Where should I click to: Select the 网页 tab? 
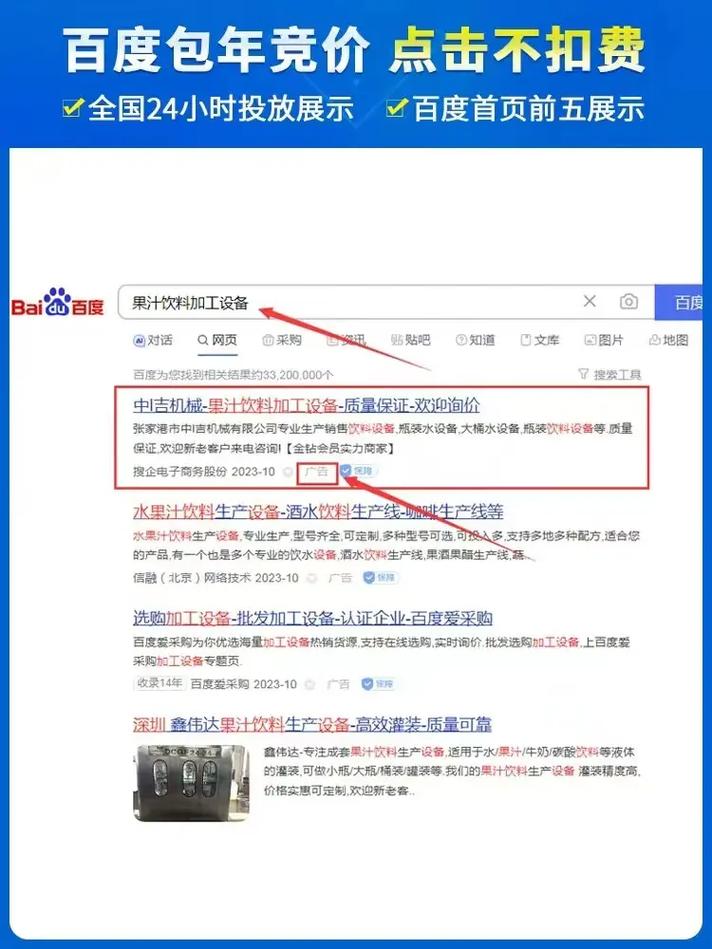pos(217,340)
